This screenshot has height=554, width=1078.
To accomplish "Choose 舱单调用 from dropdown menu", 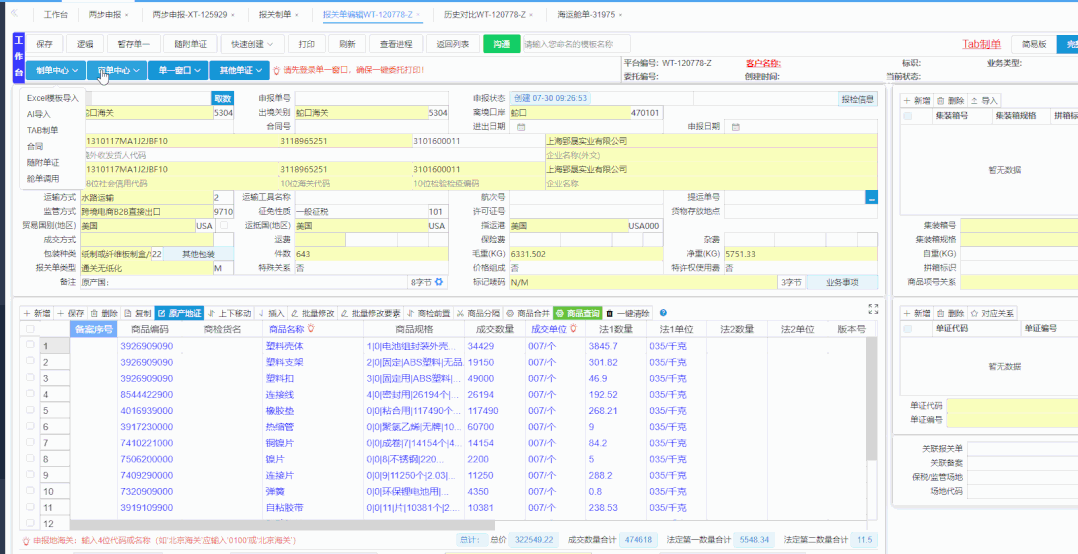I will 43,179.
